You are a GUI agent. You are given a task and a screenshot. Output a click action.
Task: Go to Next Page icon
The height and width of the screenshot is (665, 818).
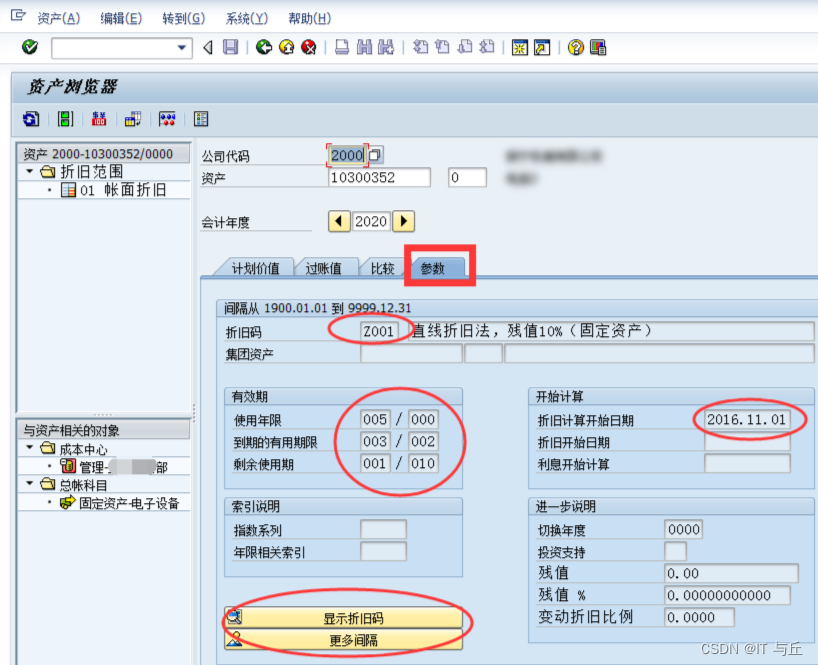pos(465,47)
